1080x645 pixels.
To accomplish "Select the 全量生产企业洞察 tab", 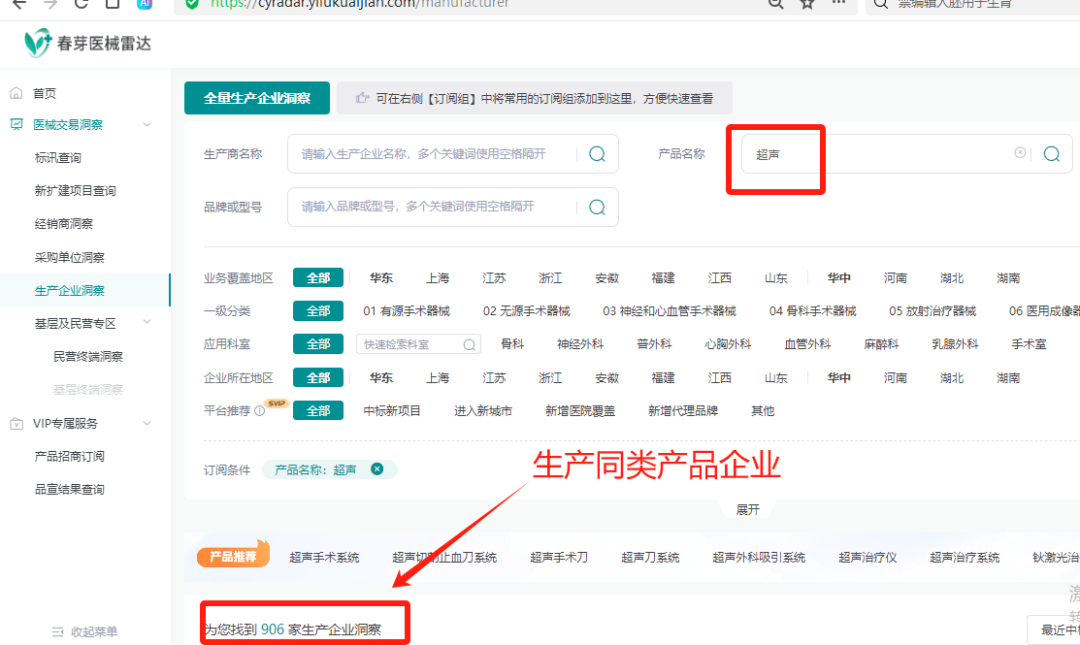I will [x=256, y=99].
